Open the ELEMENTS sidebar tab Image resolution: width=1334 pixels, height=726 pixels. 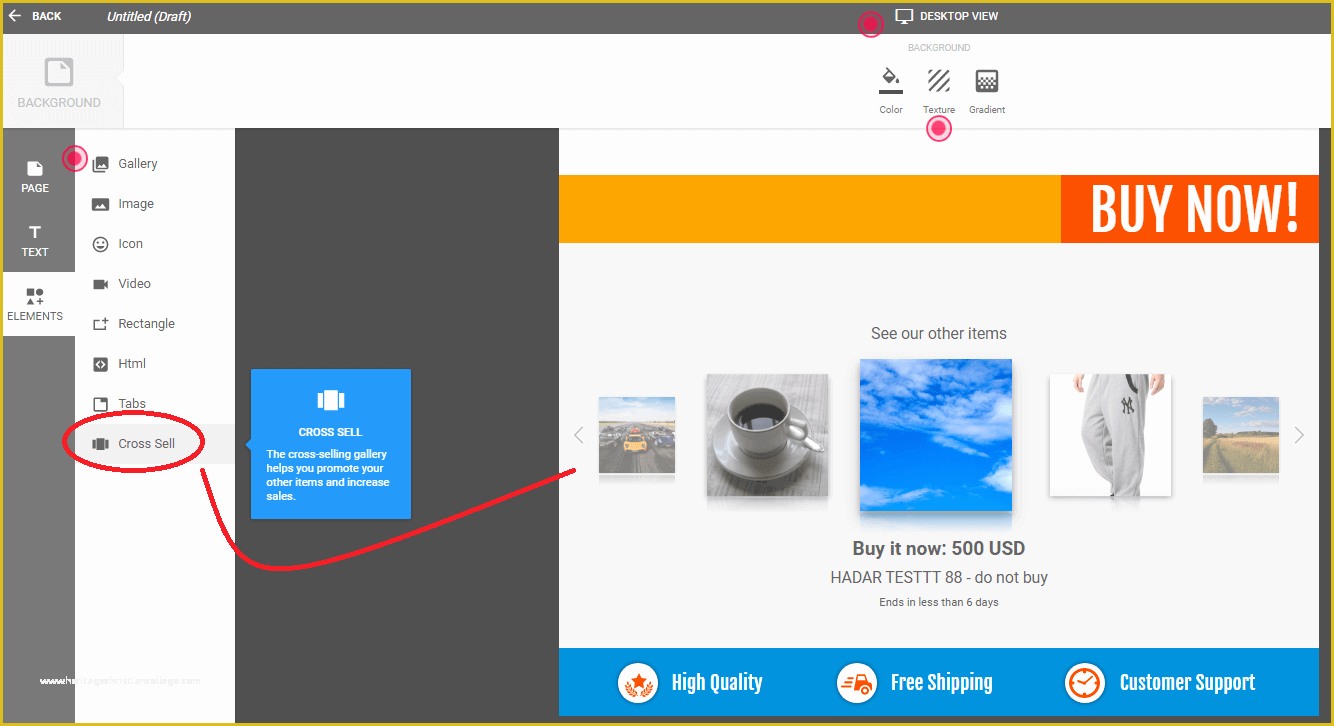tap(35, 304)
